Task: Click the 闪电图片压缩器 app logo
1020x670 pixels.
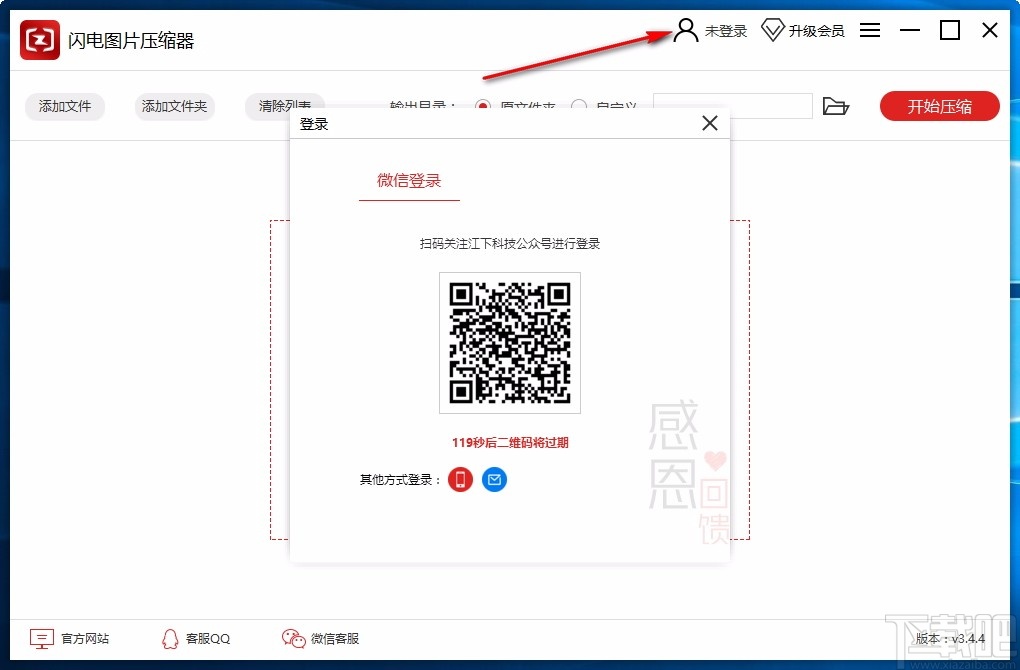Action: pos(40,40)
